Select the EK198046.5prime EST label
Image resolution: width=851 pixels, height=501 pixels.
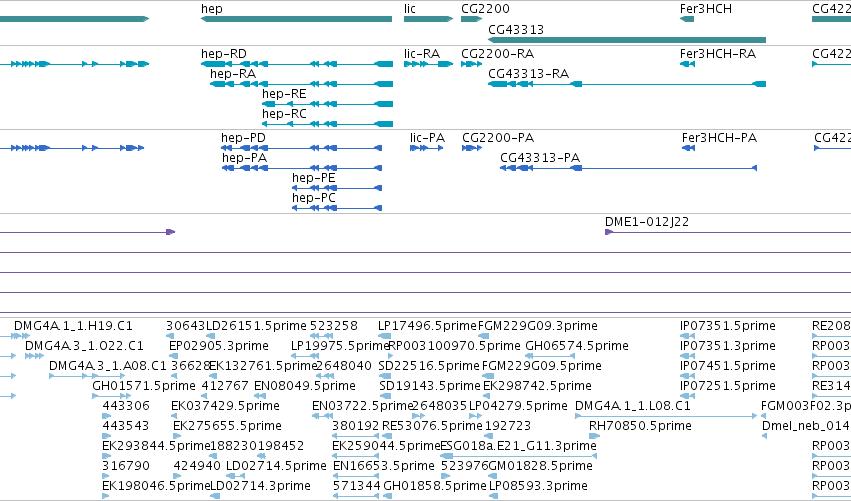pyautogui.click(x=156, y=487)
